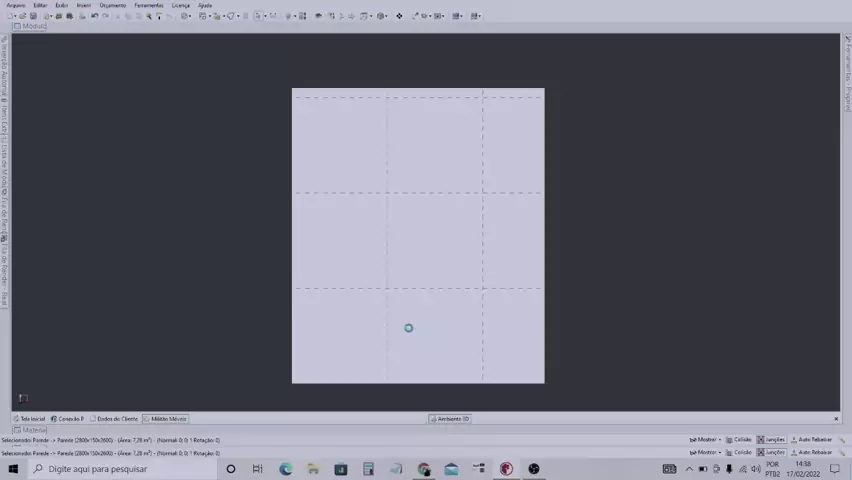Image resolution: width=852 pixels, height=480 pixels.
Task: Click the Ambiente 3D button
Action: 450,419
